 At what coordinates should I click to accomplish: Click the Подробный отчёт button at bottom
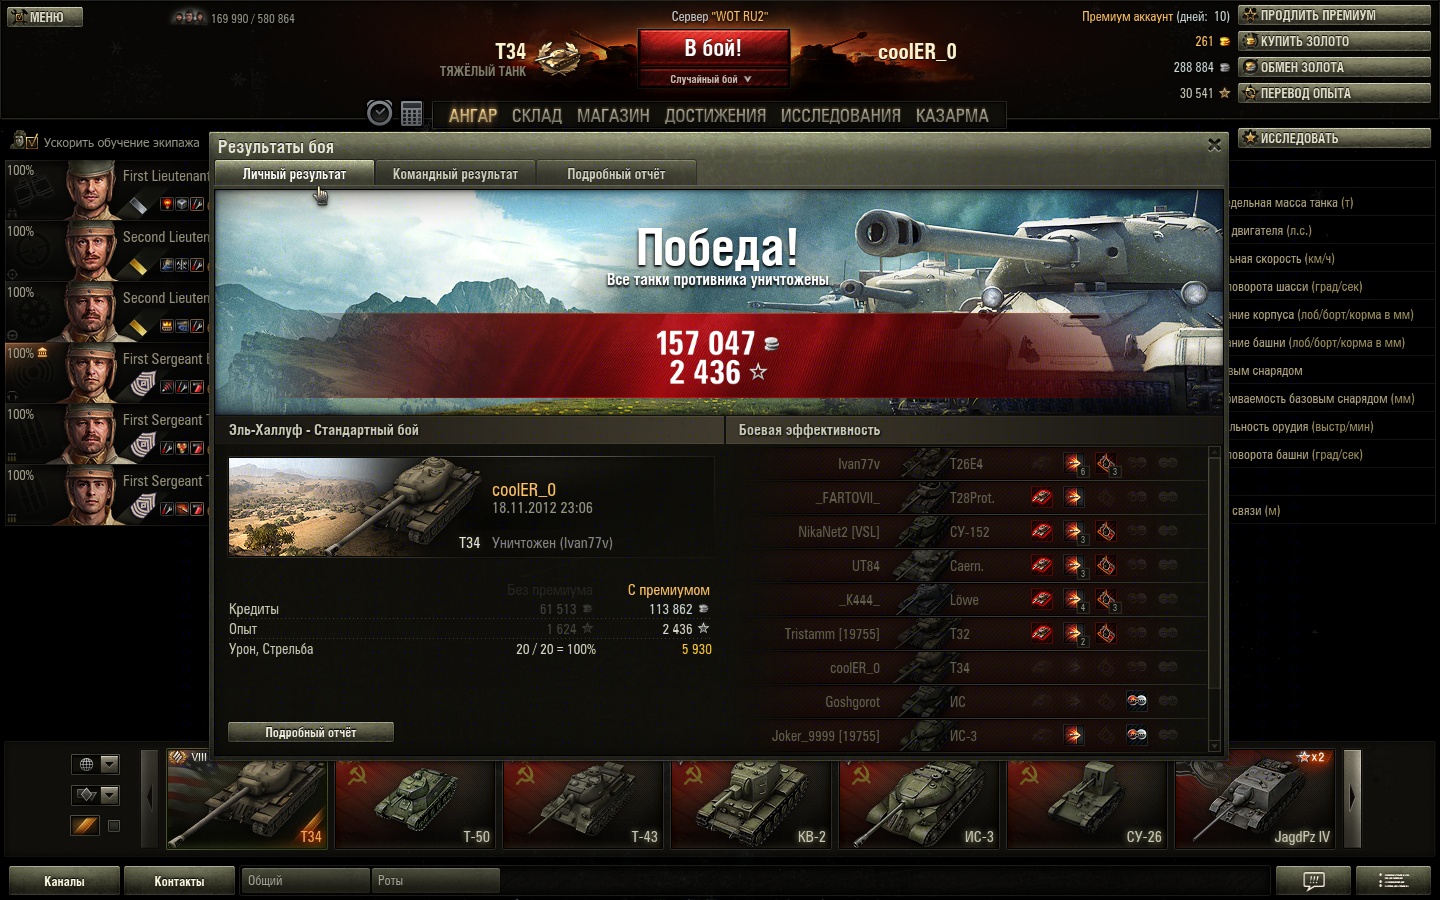(311, 732)
